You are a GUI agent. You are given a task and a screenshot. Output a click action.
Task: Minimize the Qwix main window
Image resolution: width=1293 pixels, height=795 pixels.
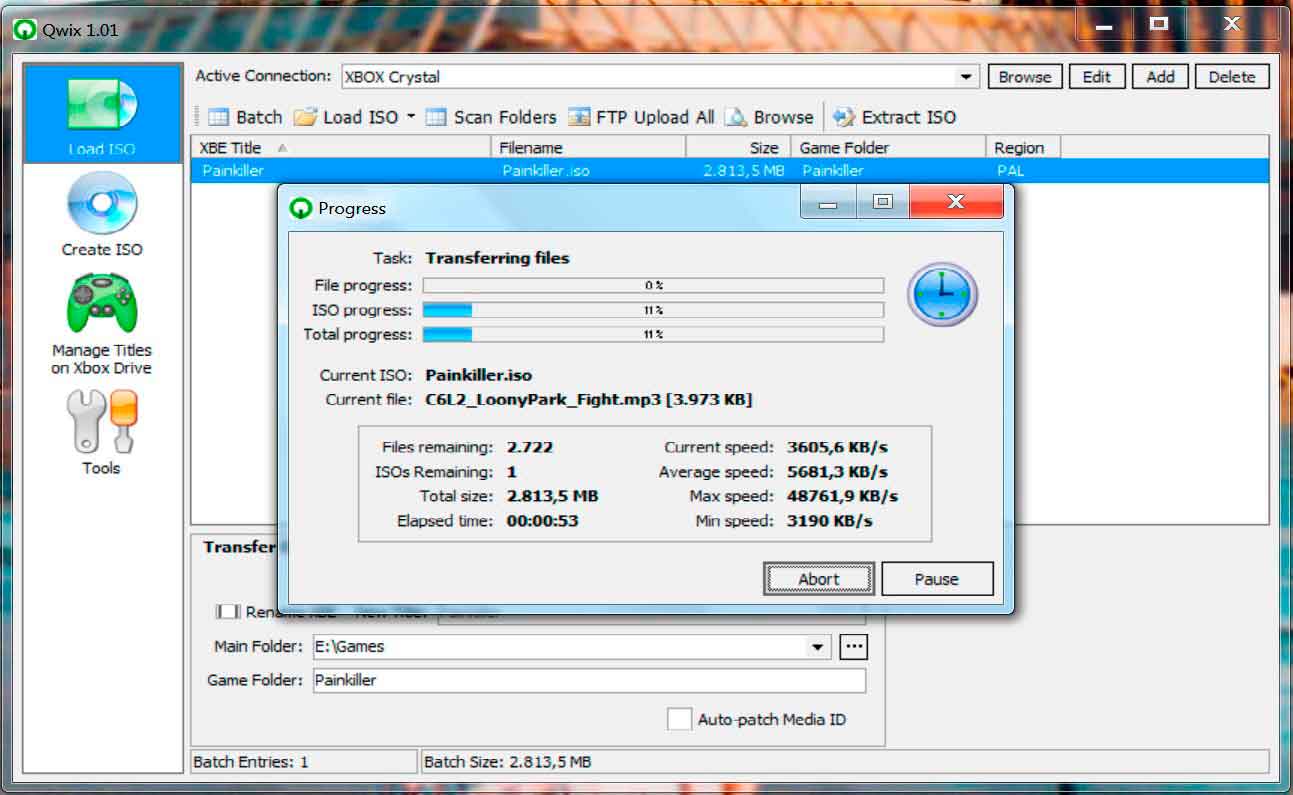1104,24
